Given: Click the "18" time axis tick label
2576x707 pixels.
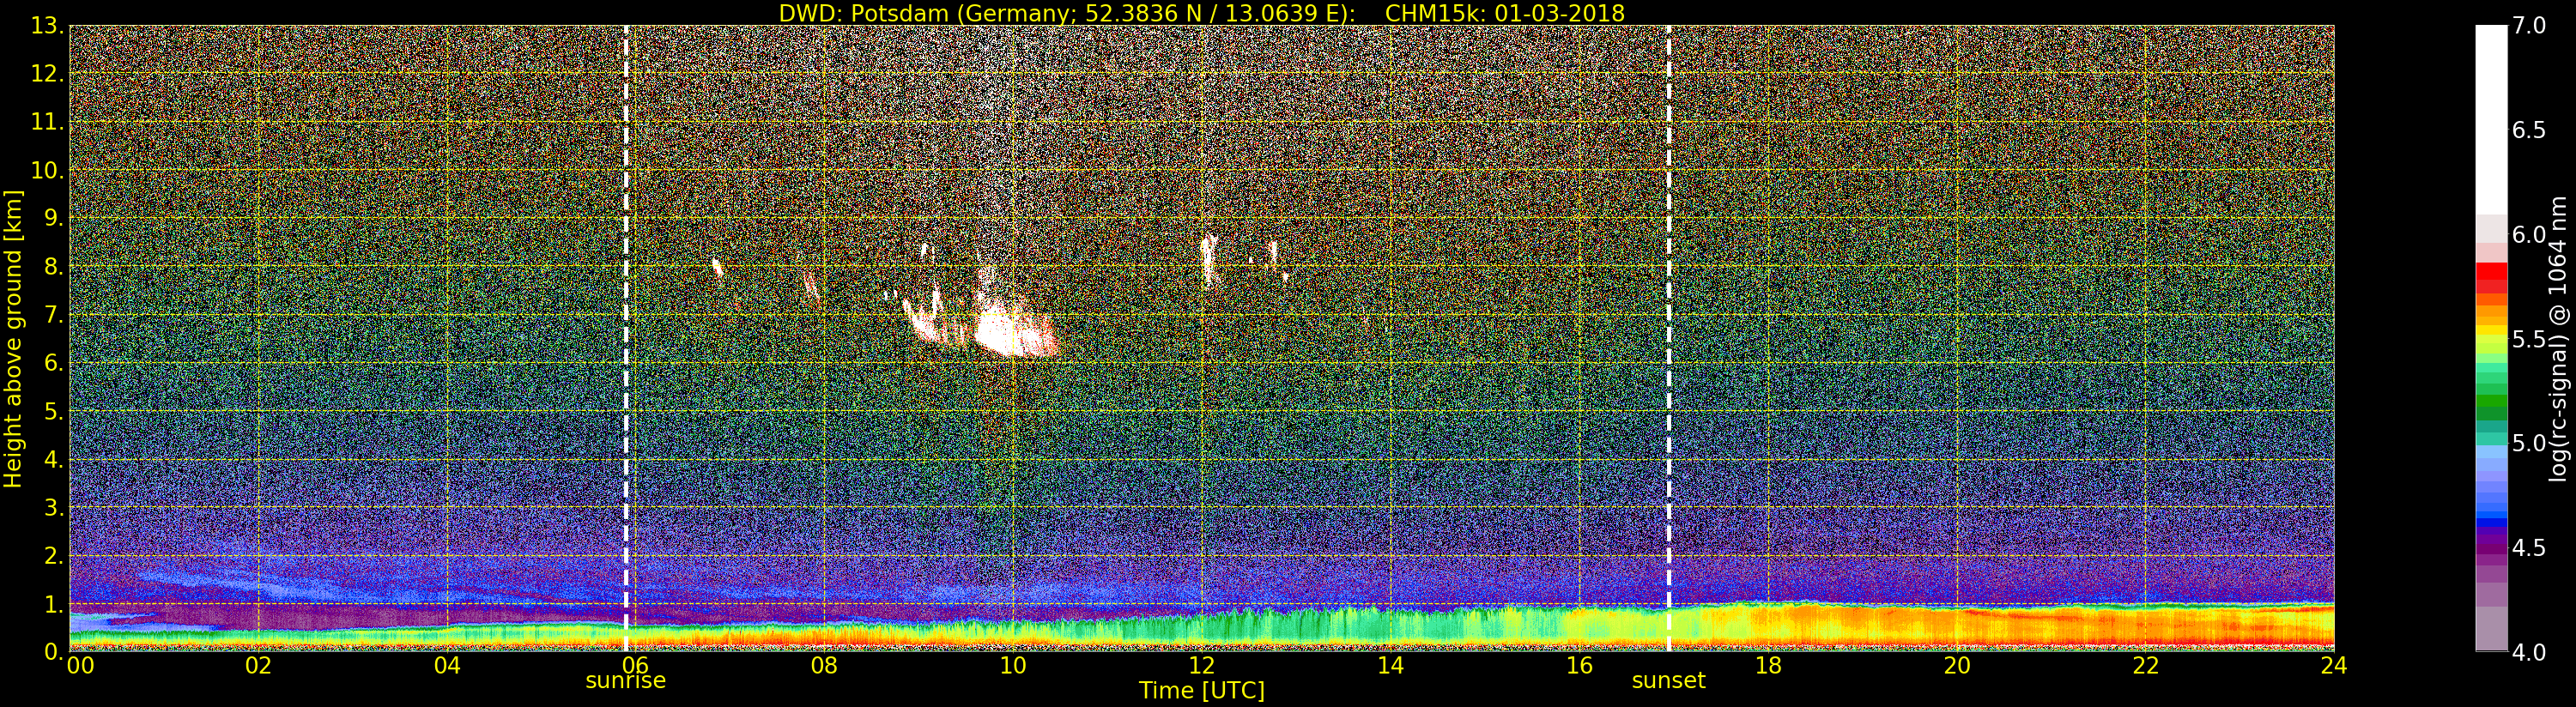Looking at the screenshot, I should (x=1768, y=666).
